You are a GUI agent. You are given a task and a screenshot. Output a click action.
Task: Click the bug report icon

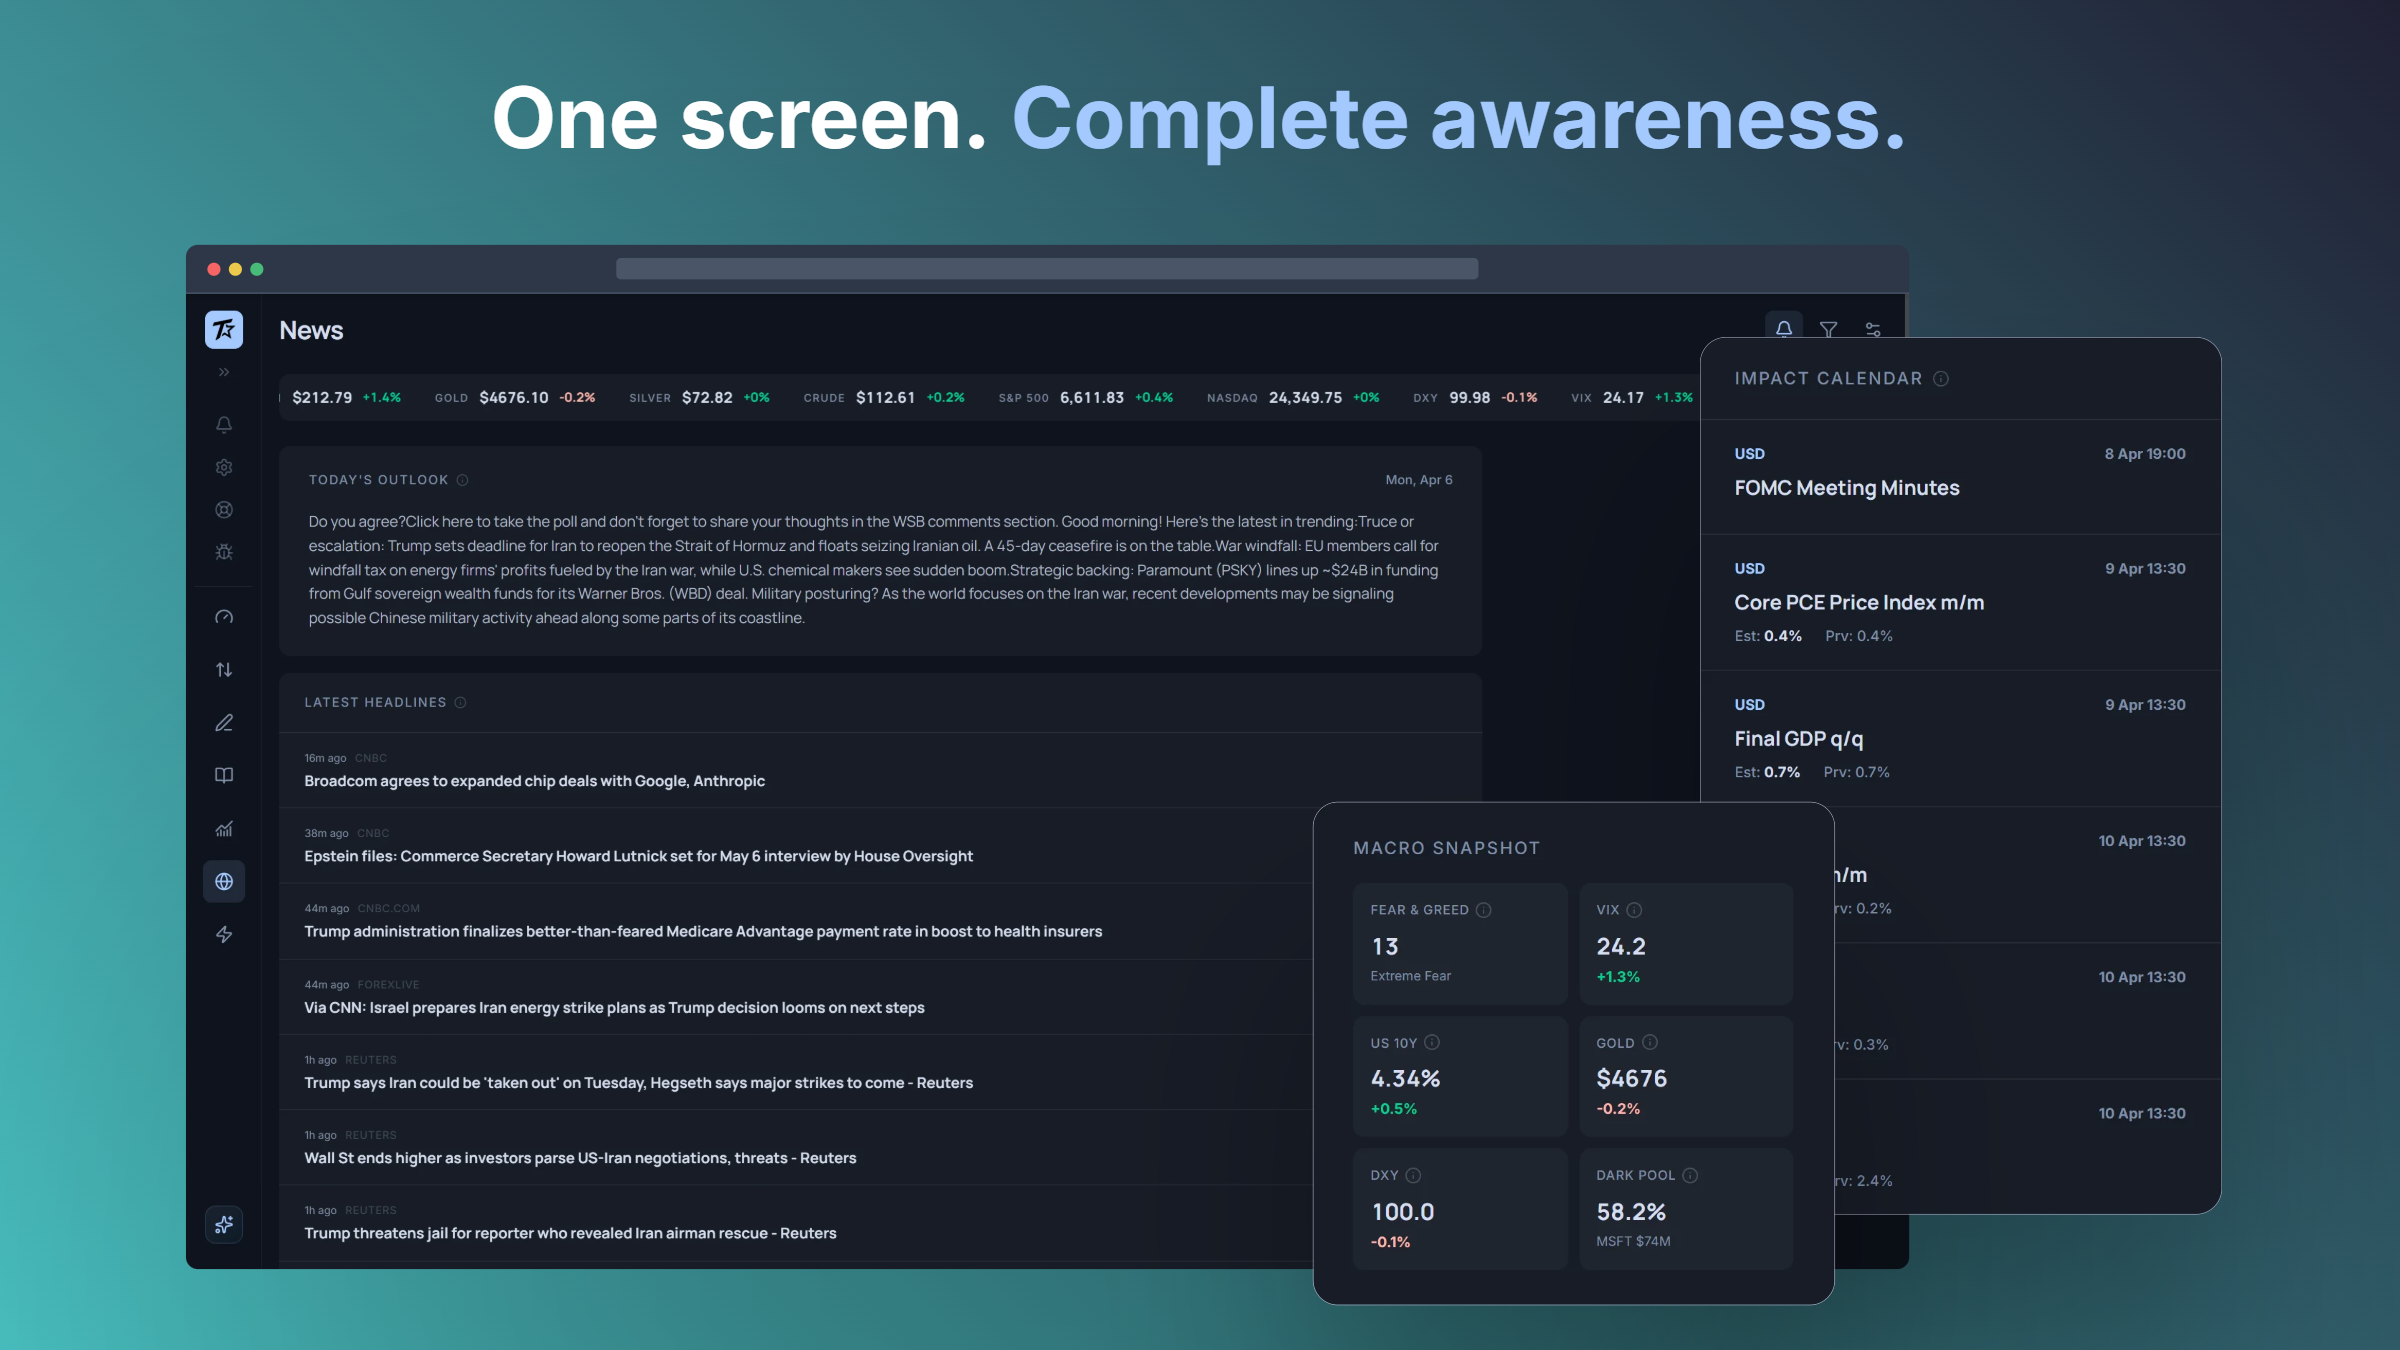[224, 552]
